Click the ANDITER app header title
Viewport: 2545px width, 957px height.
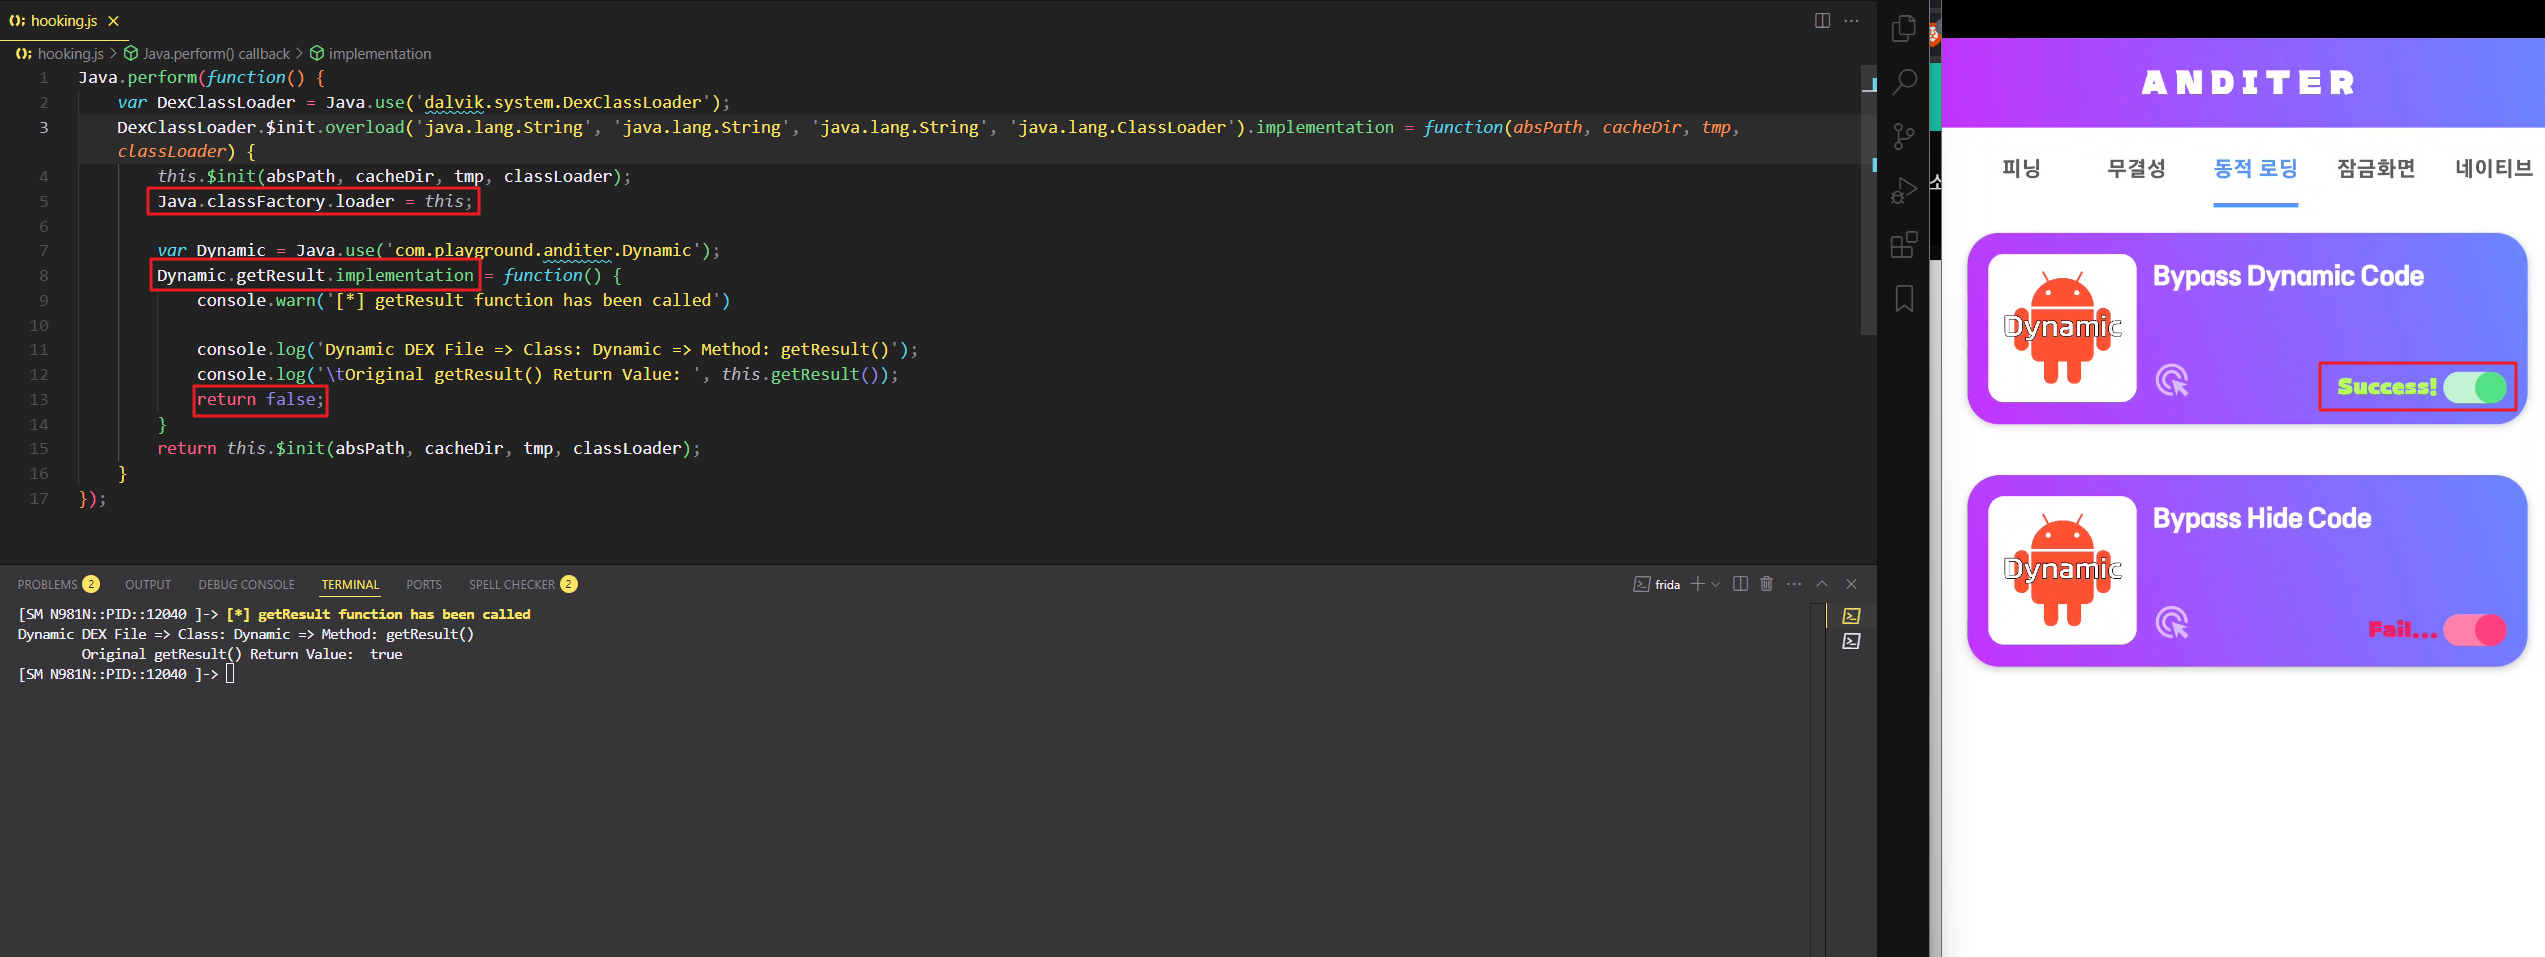click(2248, 83)
